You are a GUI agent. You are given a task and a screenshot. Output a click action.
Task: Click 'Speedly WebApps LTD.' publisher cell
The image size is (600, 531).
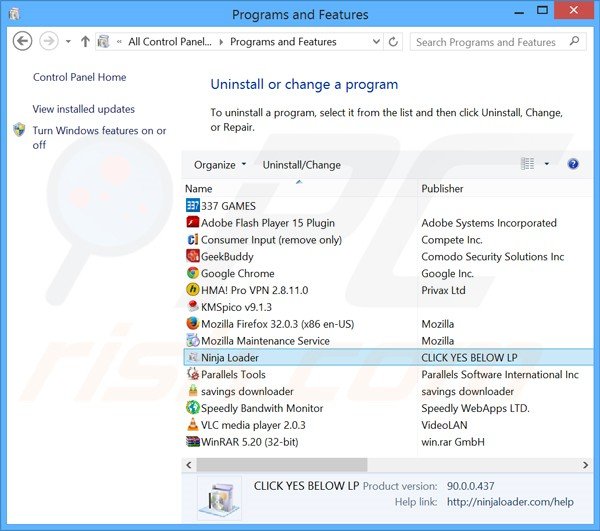pos(475,408)
